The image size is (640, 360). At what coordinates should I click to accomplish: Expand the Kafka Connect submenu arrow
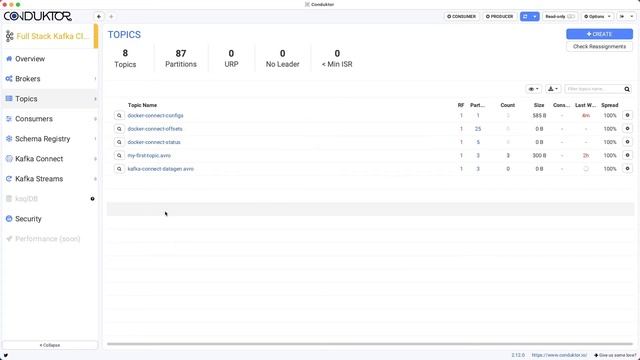[x=95, y=159]
